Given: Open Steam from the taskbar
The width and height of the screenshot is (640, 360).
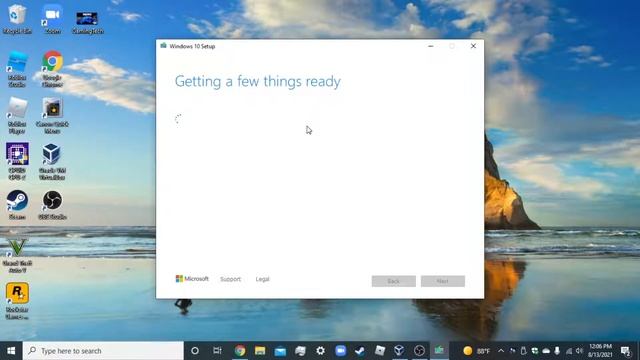Looking at the screenshot, I should click(360, 351).
